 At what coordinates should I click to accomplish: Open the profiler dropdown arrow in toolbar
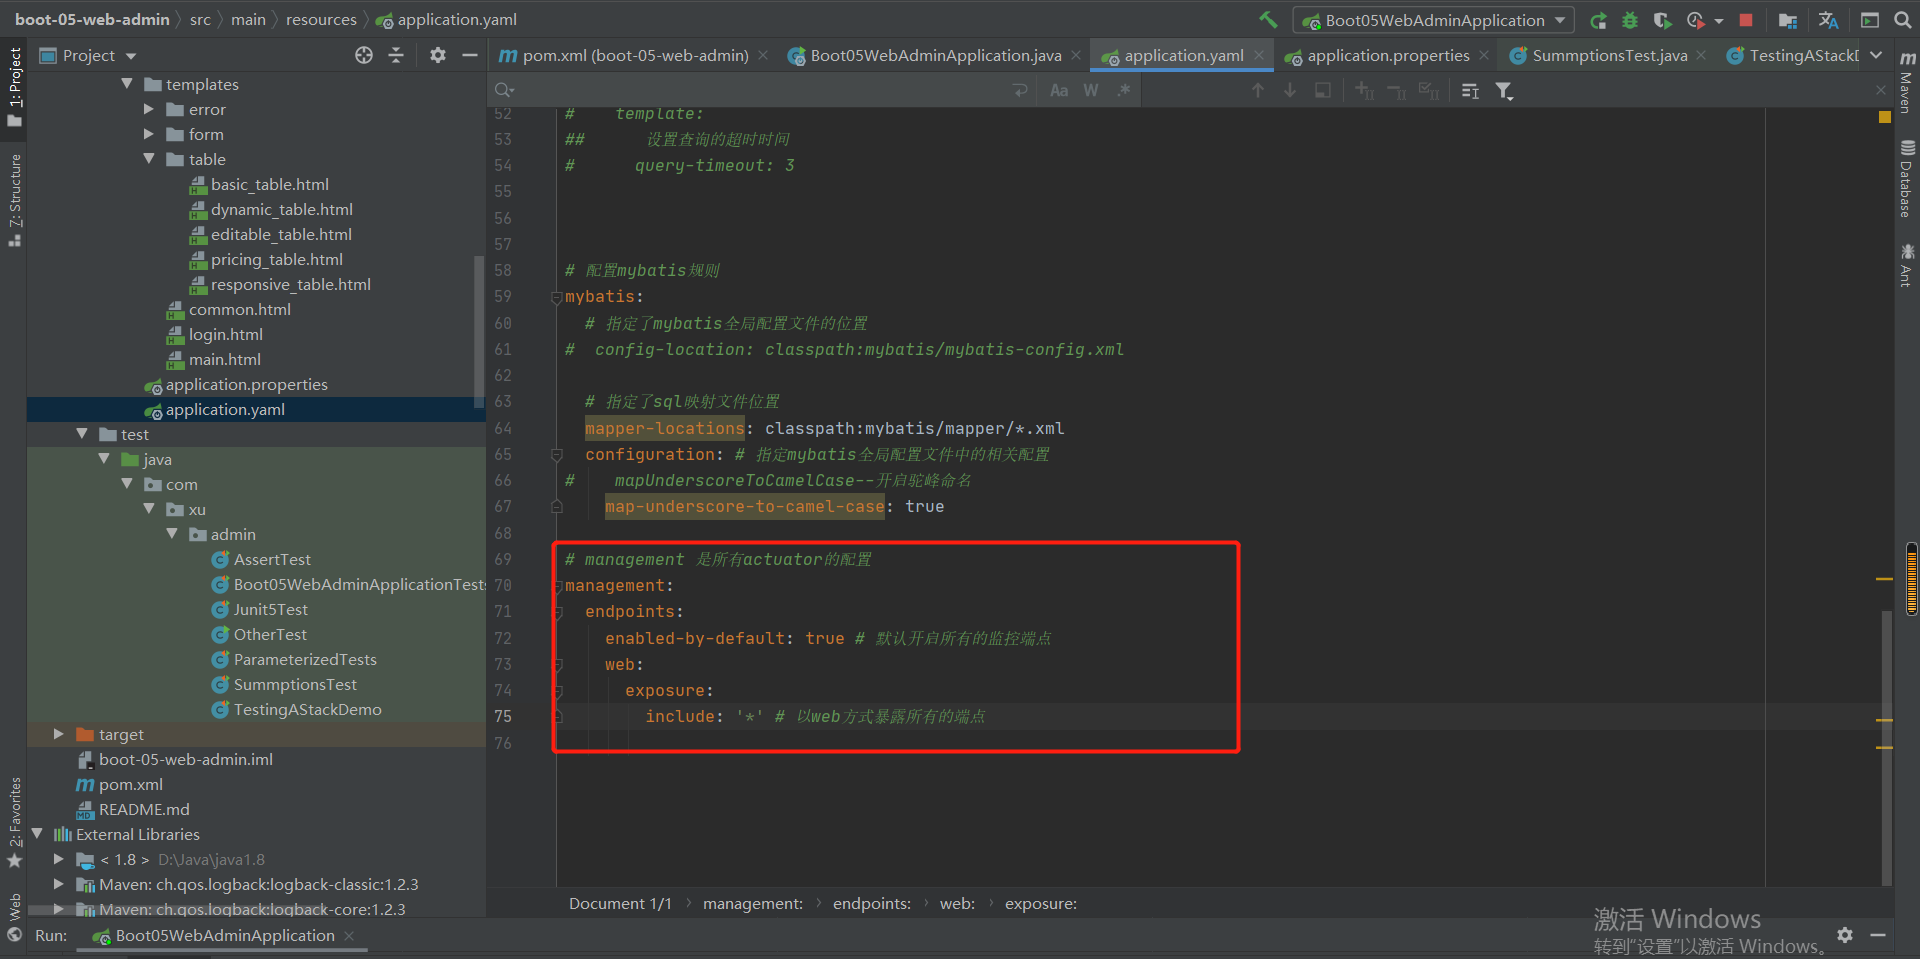[x=1719, y=20]
